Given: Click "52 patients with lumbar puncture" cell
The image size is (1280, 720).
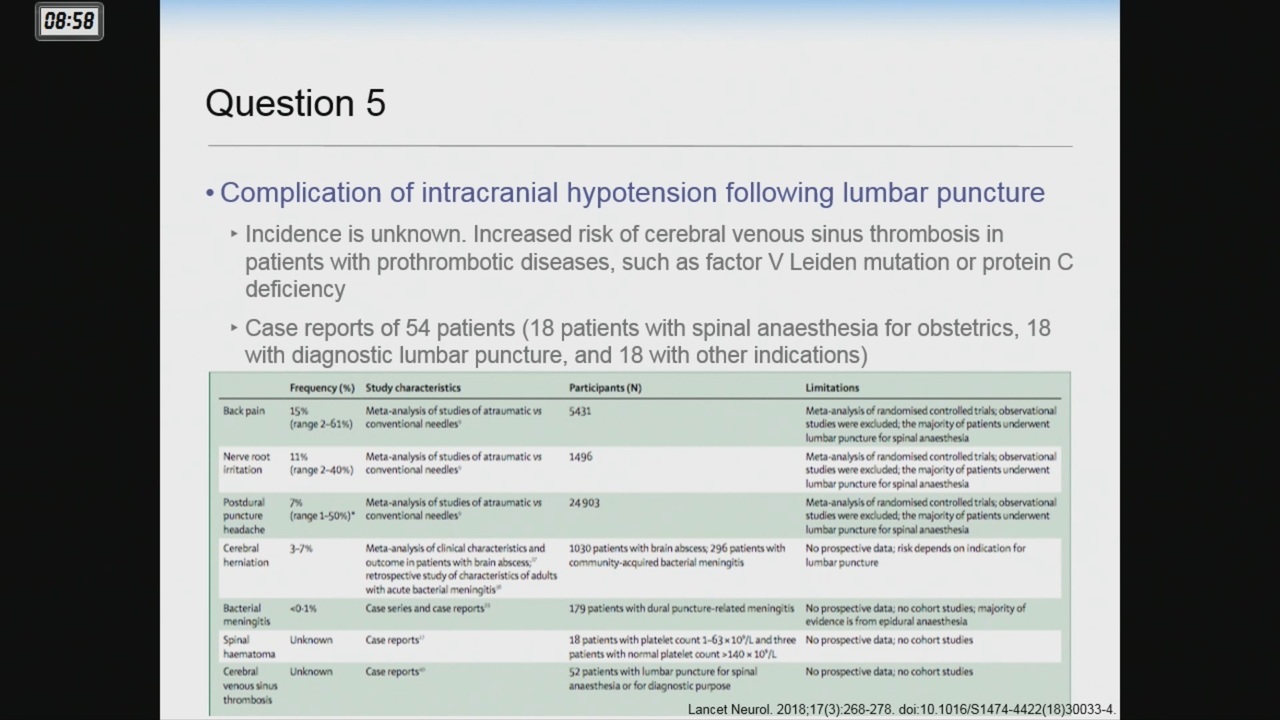Looking at the screenshot, I should tap(663, 678).
